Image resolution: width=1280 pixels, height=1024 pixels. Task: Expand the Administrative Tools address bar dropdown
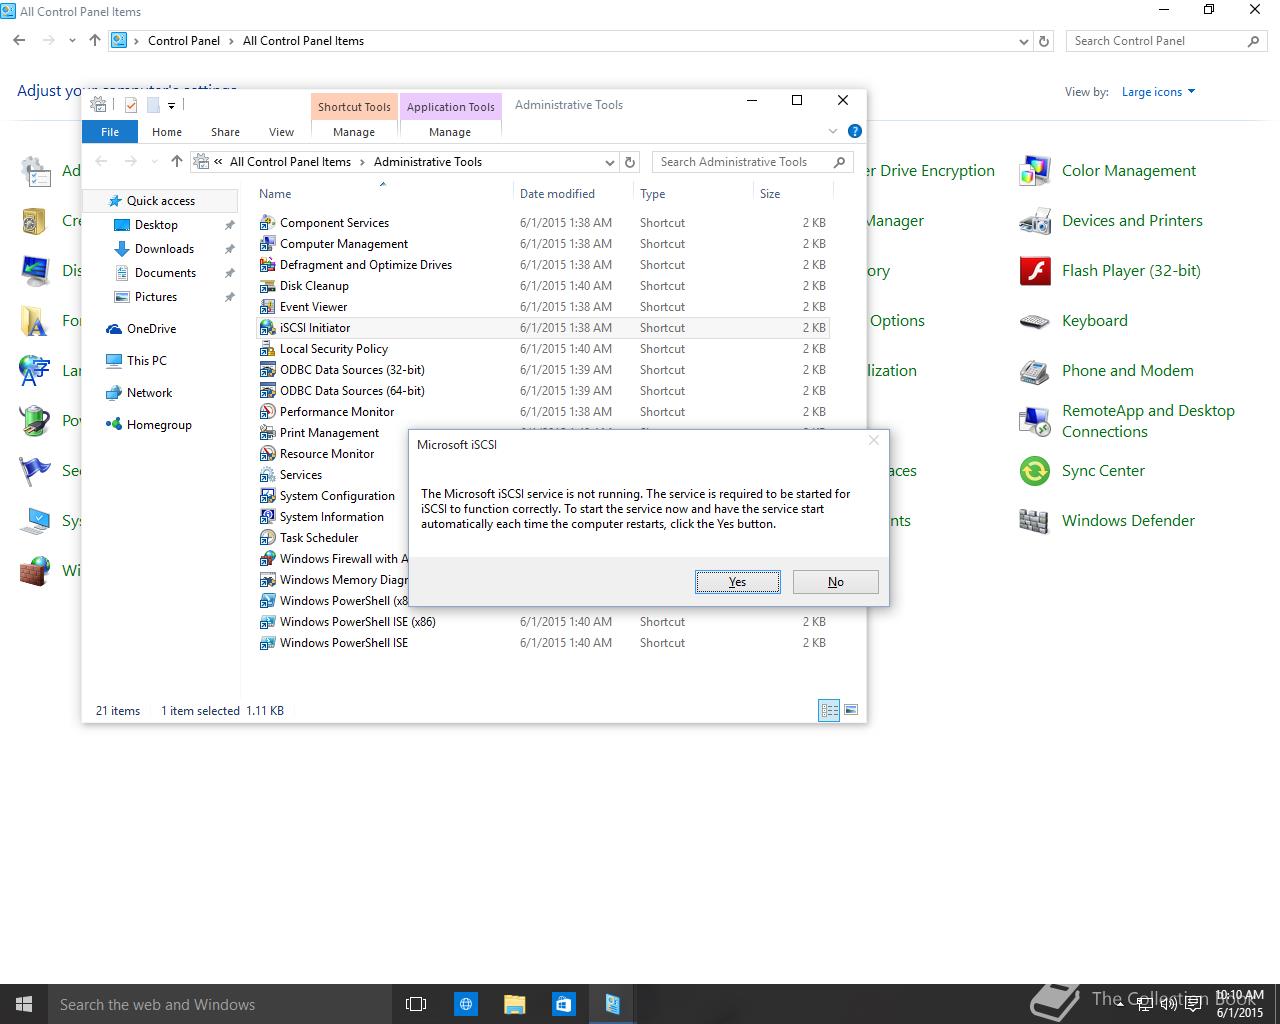[610, 162]
